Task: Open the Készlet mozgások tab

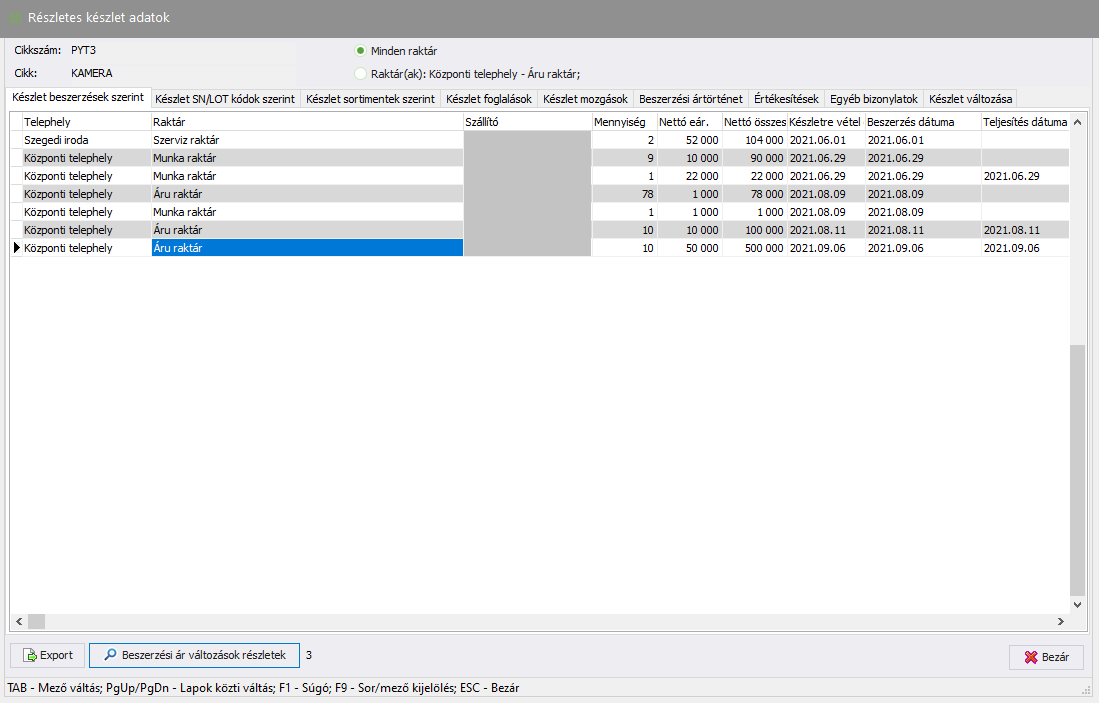Action: (x=585, y=99)
